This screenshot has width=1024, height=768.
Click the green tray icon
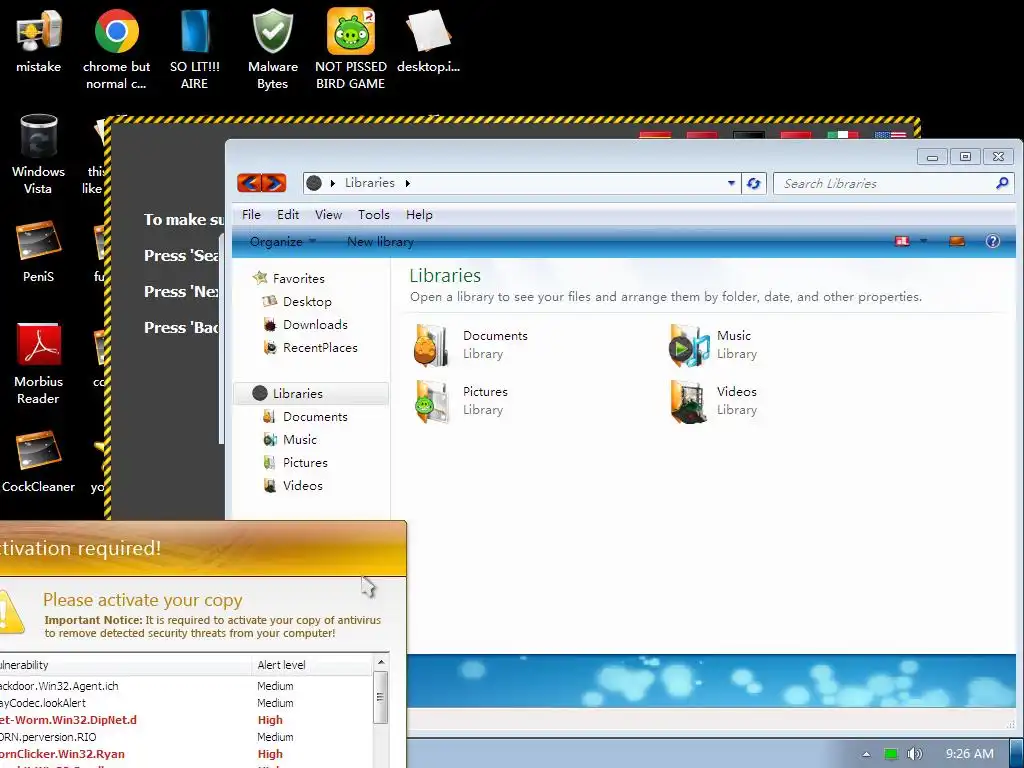pos(891,754)
